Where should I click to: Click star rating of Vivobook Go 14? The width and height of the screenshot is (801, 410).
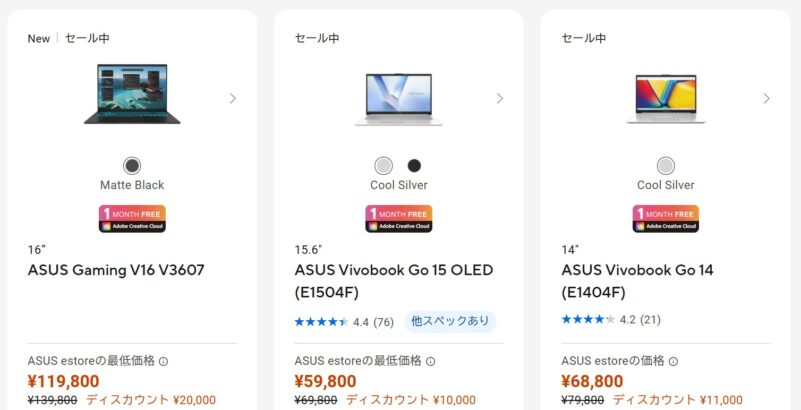(588, 320)
